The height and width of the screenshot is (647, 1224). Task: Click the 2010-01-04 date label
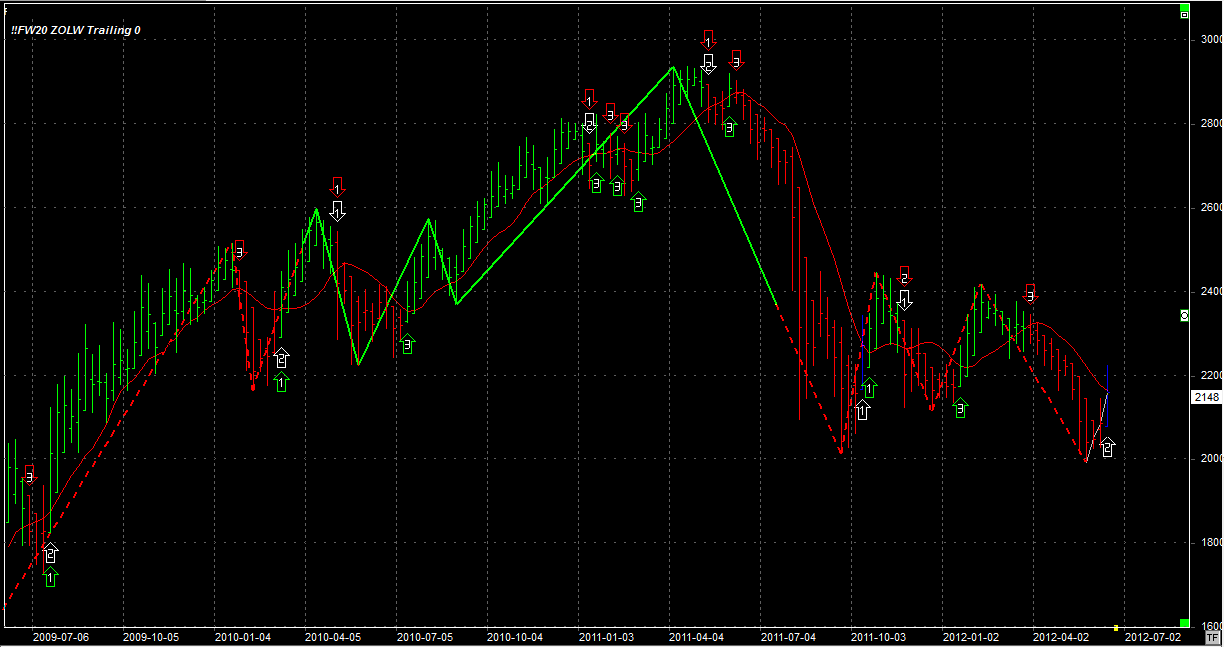tap(241, 636)
